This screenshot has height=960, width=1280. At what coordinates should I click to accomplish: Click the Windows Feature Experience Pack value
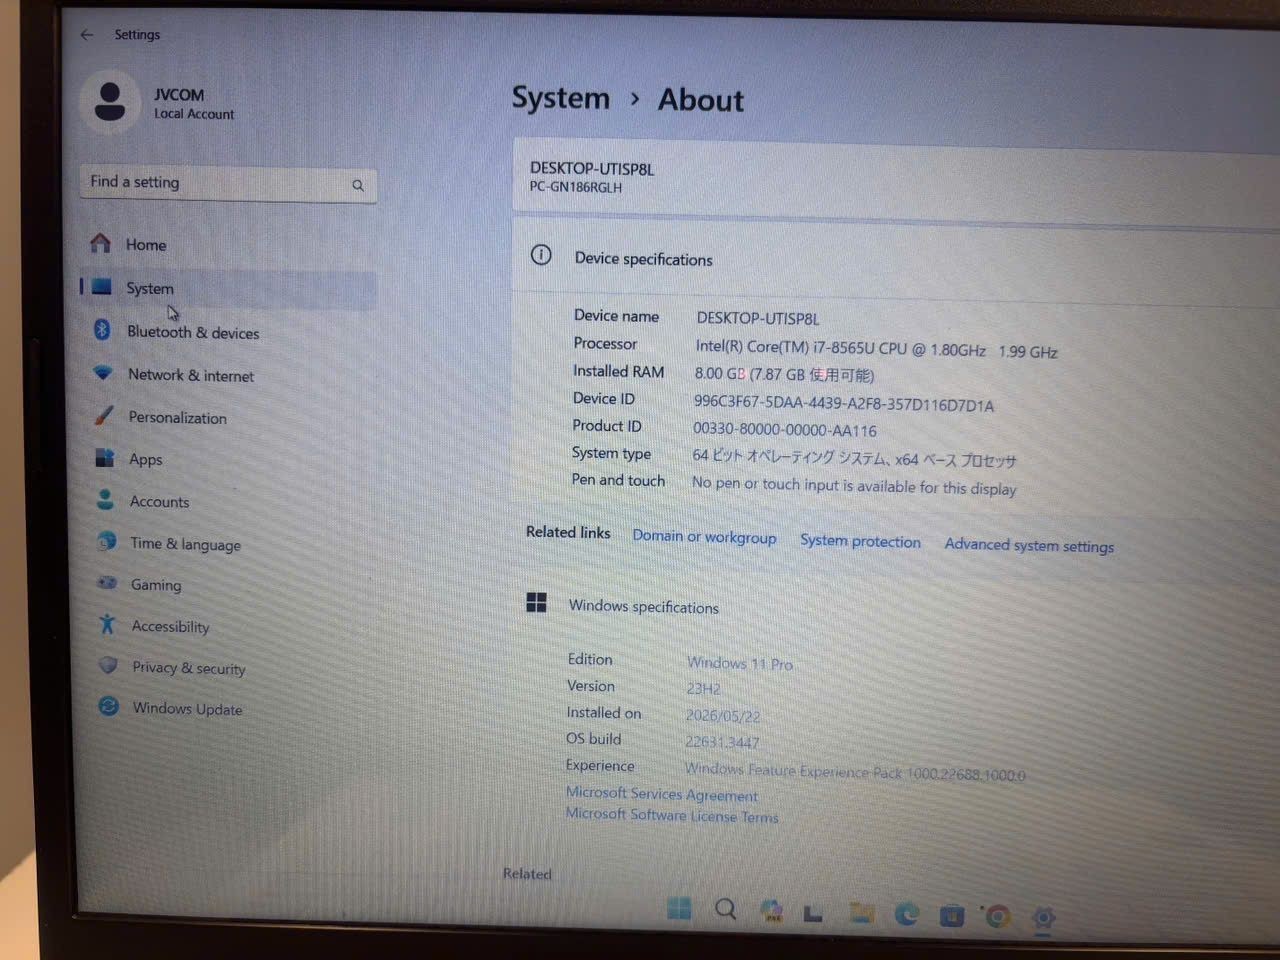pos(855,772)
